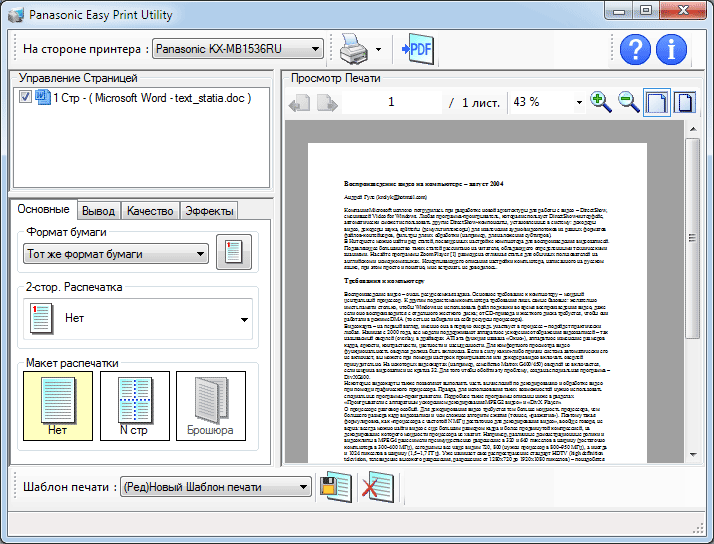Save the print template with floppy icon
The height and width of the screenshot is (544, 714).
pos(336,487)
